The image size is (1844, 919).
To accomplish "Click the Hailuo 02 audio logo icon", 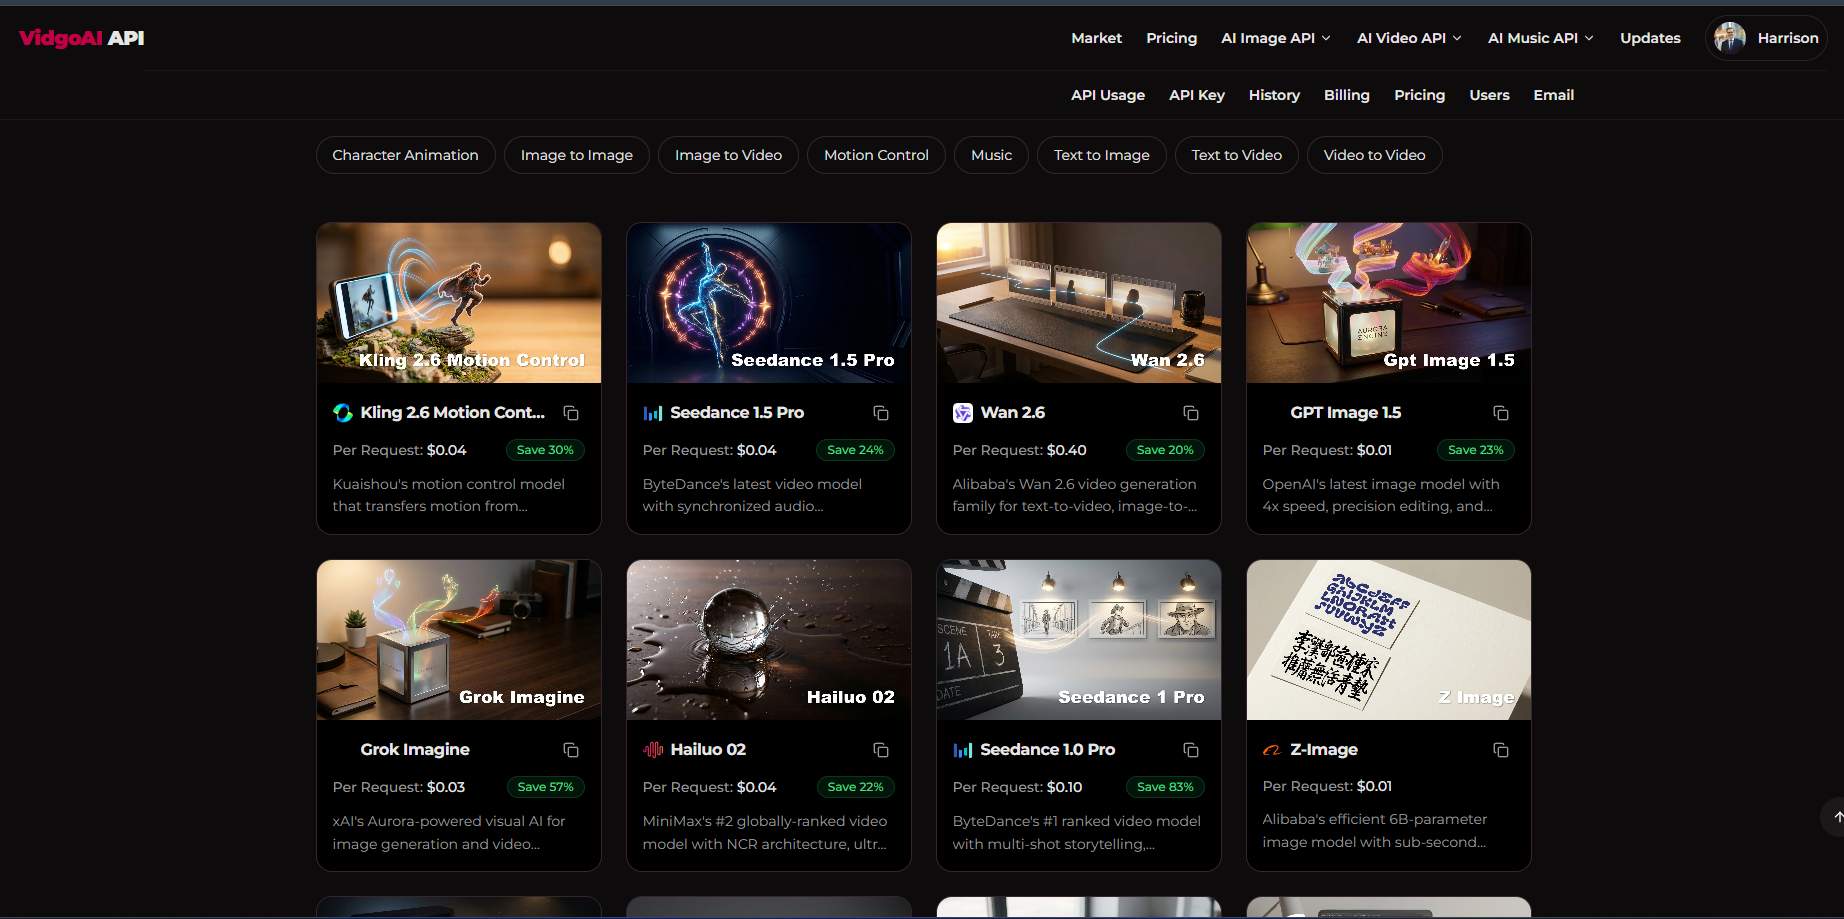I will (x=653, y=749).
